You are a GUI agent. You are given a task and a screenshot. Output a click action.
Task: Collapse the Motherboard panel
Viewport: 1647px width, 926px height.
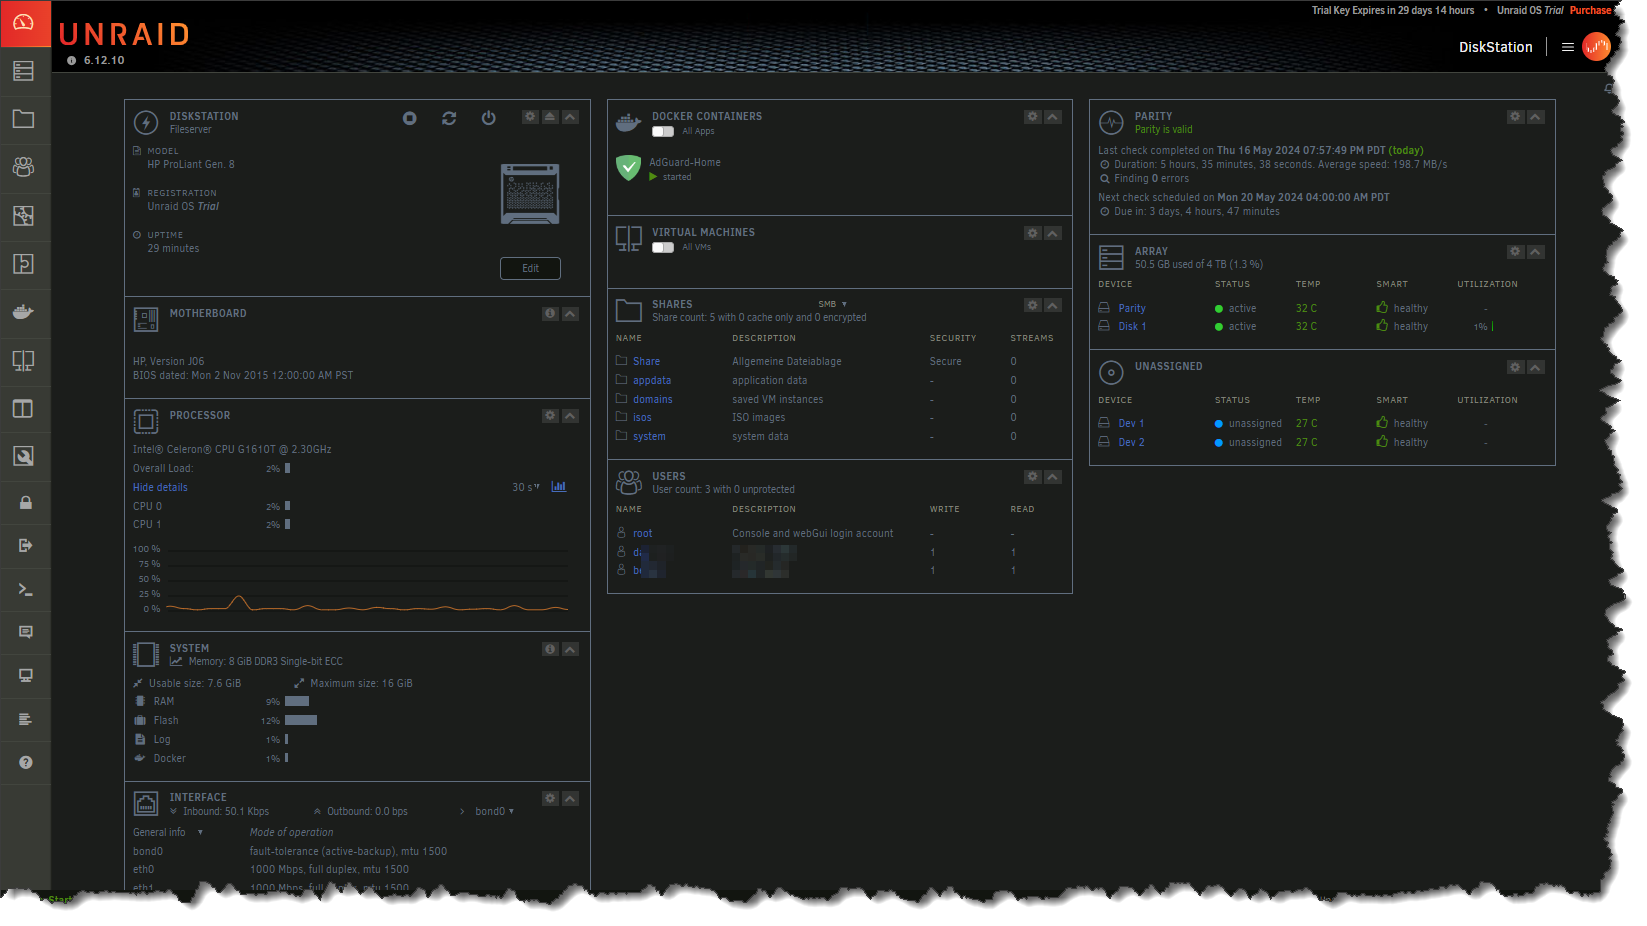(570, 313)
